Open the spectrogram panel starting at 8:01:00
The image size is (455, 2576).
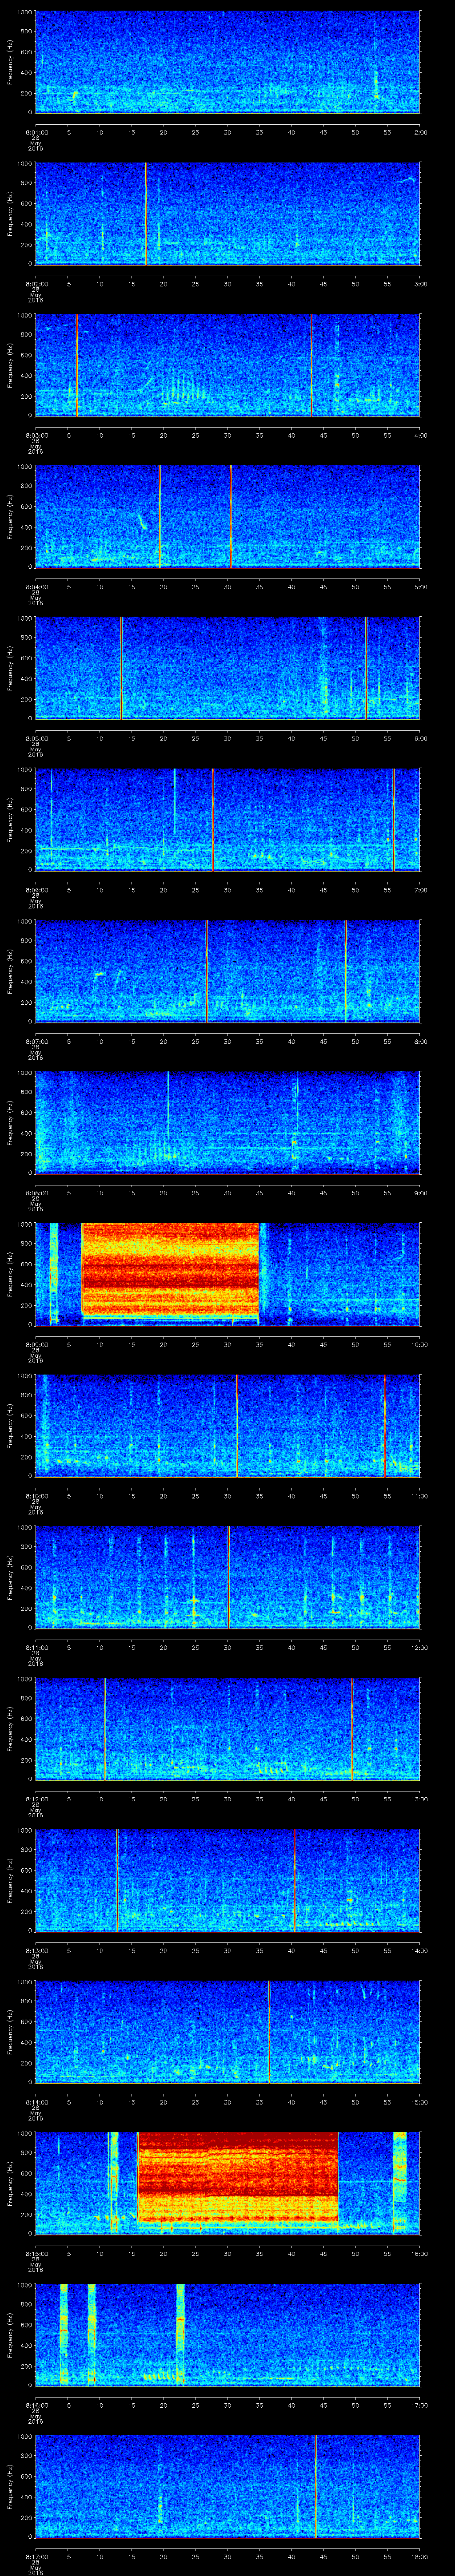(227, 62)
